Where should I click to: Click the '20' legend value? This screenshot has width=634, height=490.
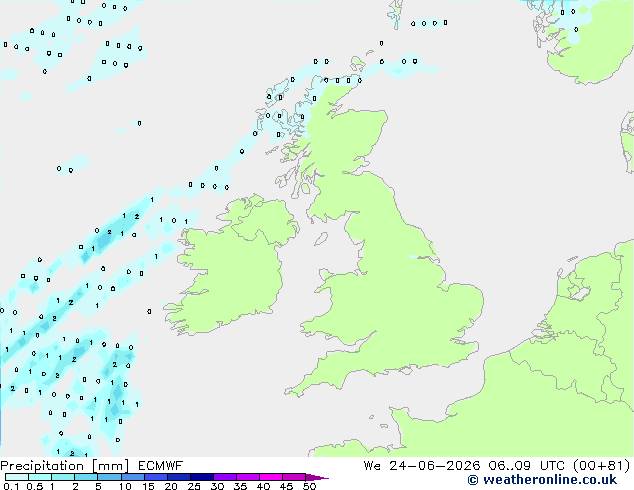(x=171, y=486)
